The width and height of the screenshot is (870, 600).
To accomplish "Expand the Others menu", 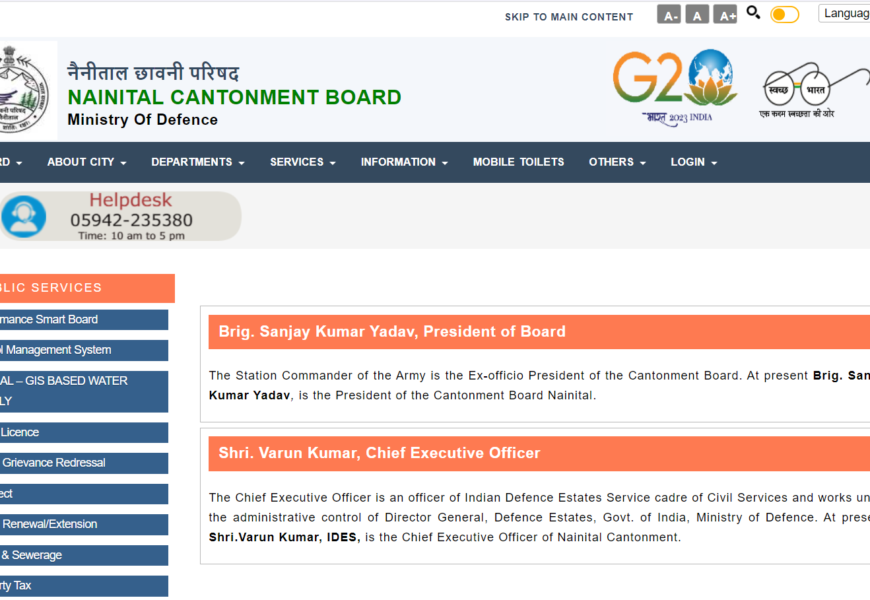I will (x=617, y=162).
